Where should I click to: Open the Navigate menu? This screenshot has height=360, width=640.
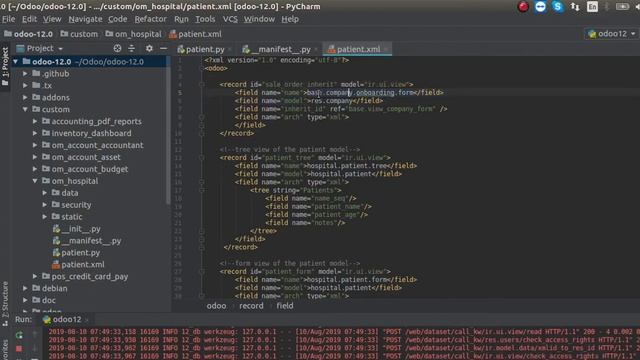tap(85, 19)
